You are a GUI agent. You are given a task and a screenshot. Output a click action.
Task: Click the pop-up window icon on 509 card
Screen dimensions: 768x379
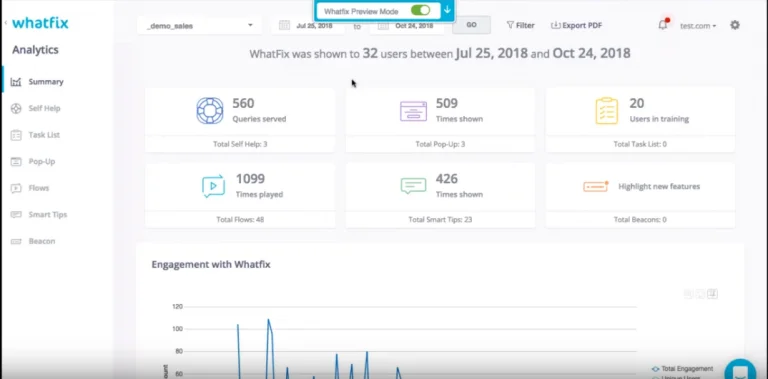[x=413, y=111]
